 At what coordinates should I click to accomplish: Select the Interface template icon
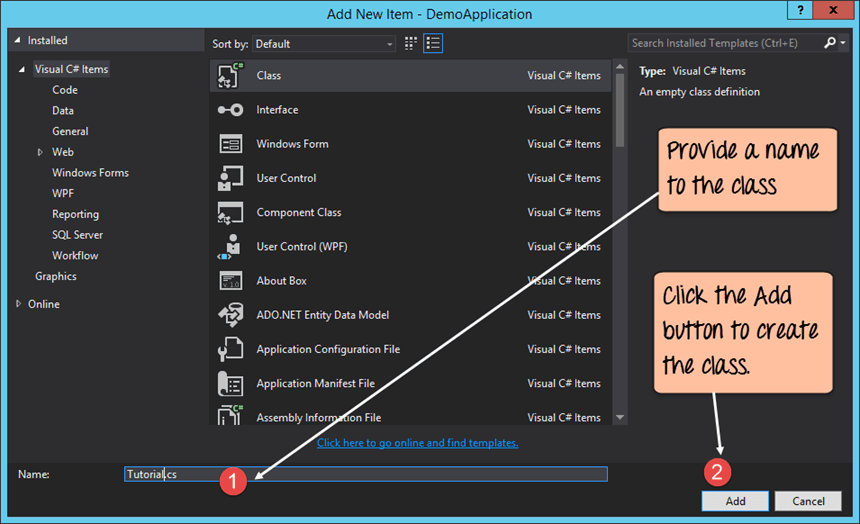point(231,110)
